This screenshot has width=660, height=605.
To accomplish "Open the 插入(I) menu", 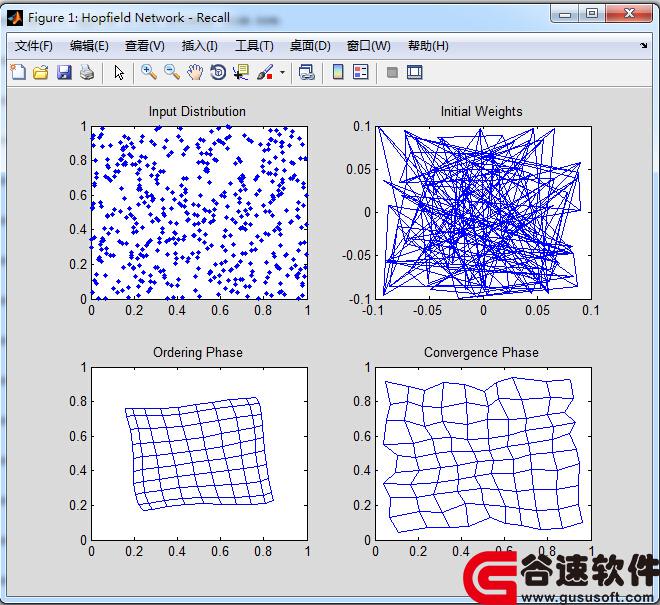I will coord(200,45).
